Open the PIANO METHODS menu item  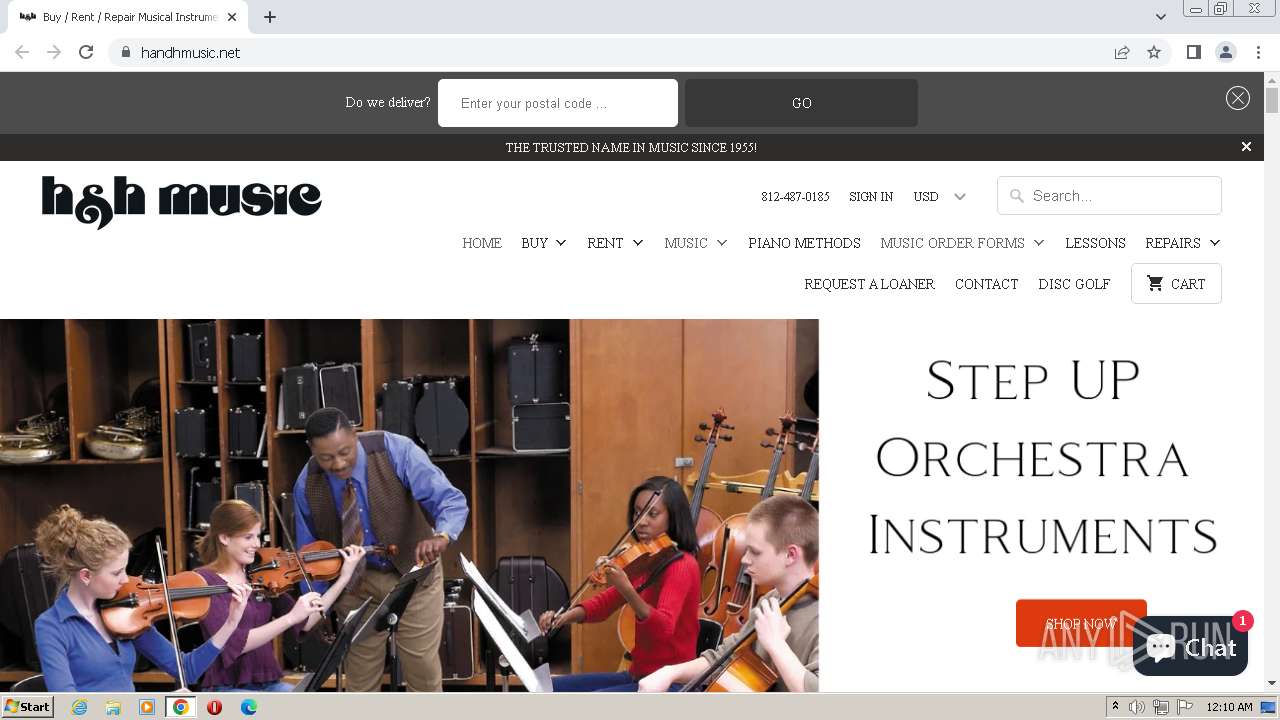804,243
